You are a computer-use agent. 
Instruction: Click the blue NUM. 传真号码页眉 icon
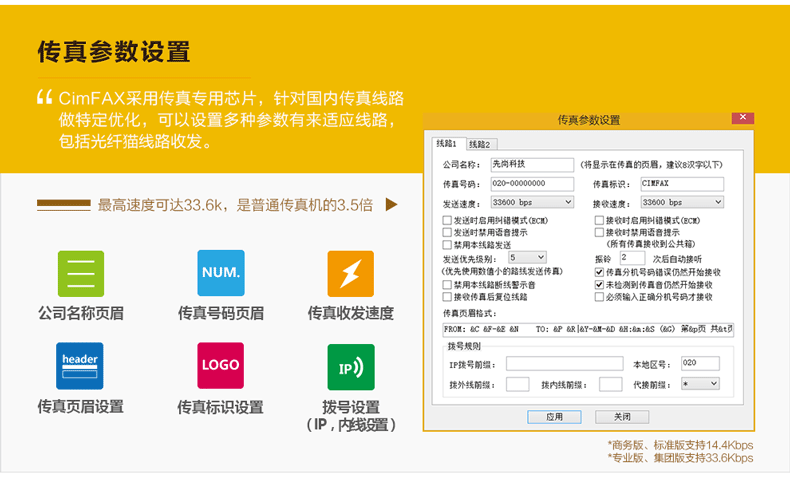tap(221, 273)
